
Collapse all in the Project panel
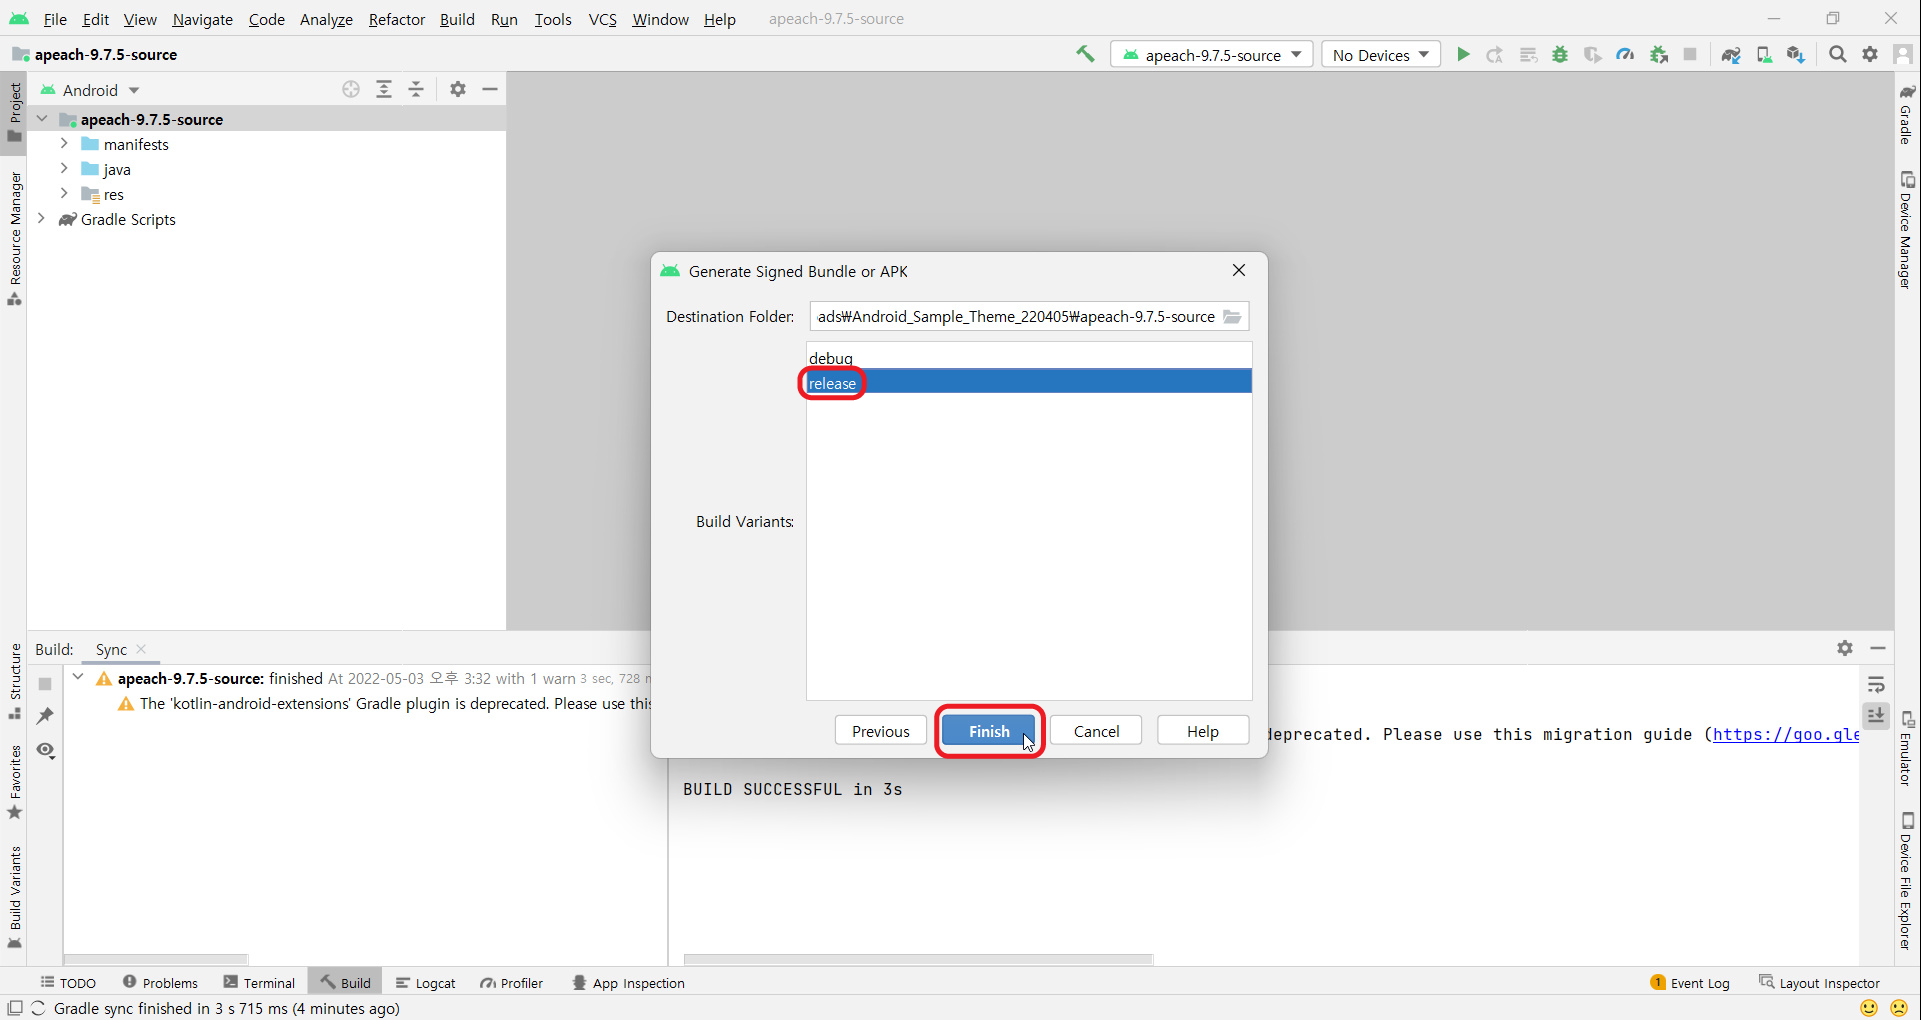pos(417,89)
